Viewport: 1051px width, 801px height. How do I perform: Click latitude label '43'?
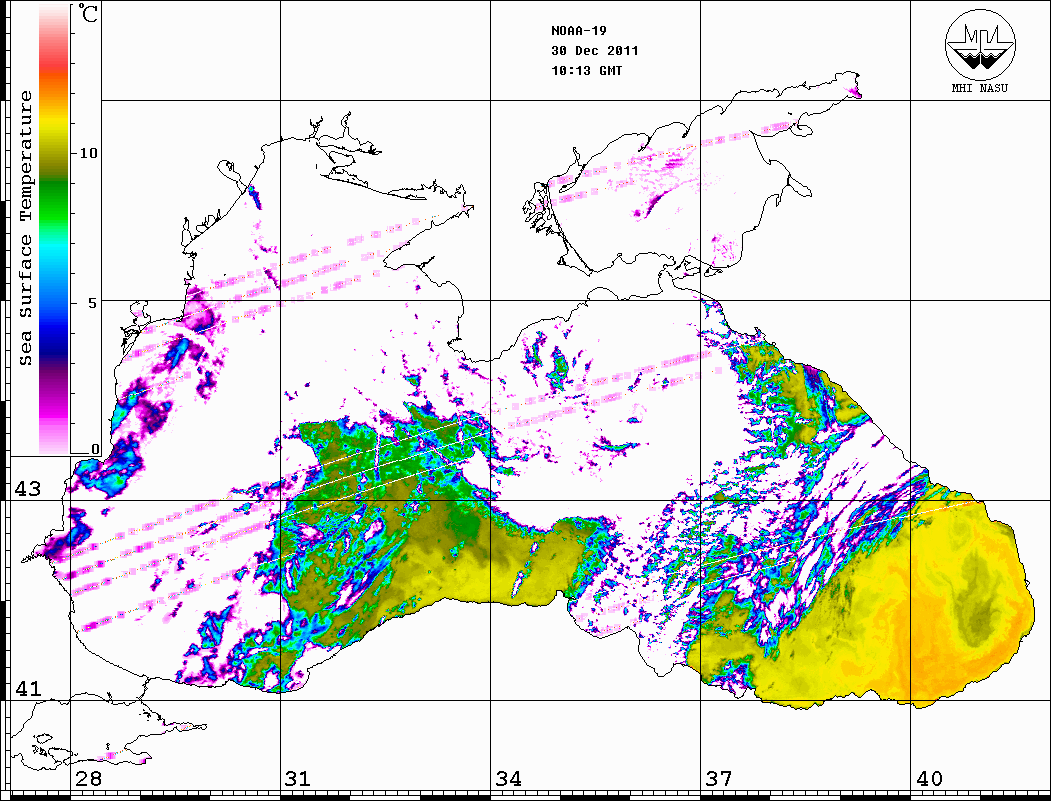[x=27, y=489]
